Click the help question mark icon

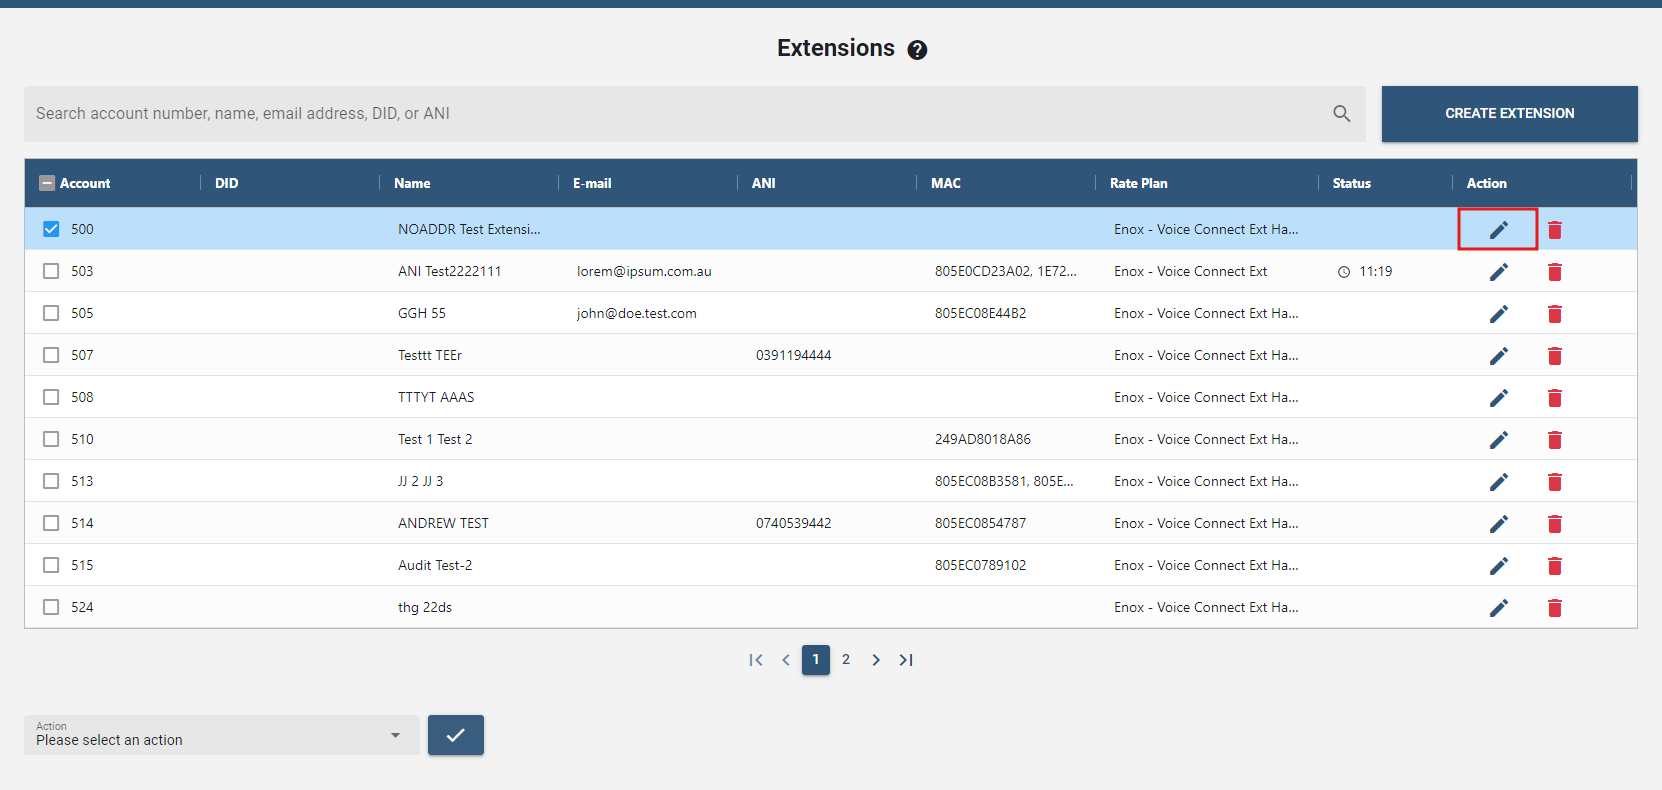pos(917,50)
